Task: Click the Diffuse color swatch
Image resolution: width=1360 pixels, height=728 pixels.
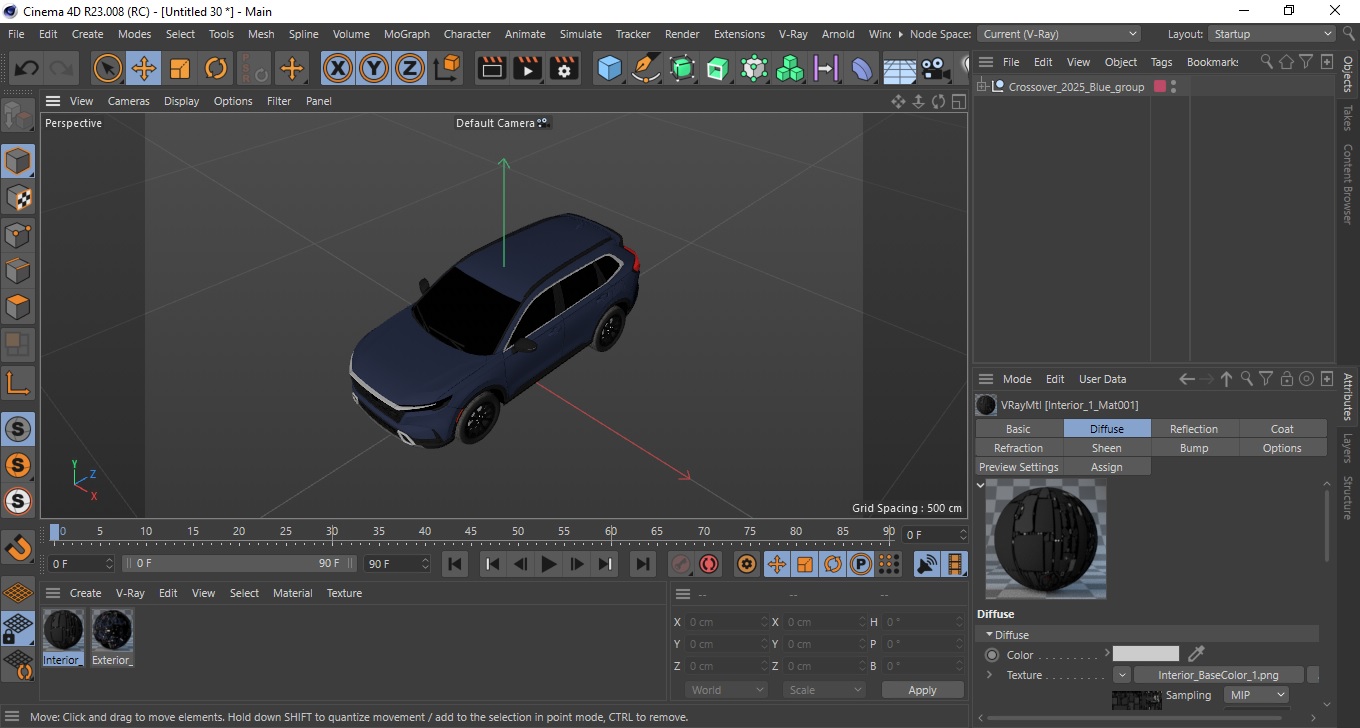Action: [x=1146, y=654]
